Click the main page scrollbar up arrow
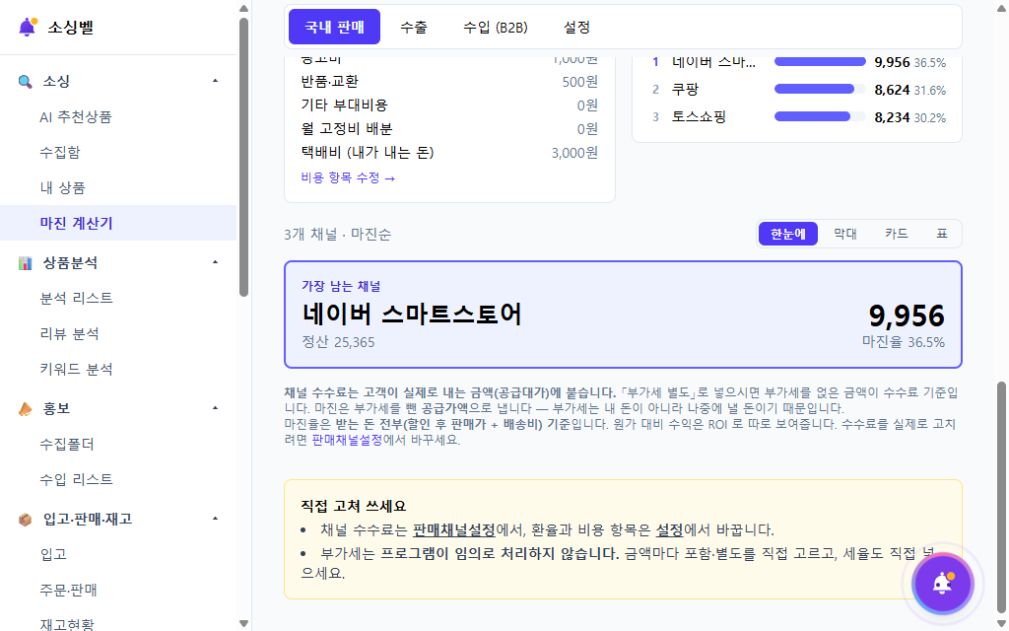 pyautogui.click(x=1001, y=8)
